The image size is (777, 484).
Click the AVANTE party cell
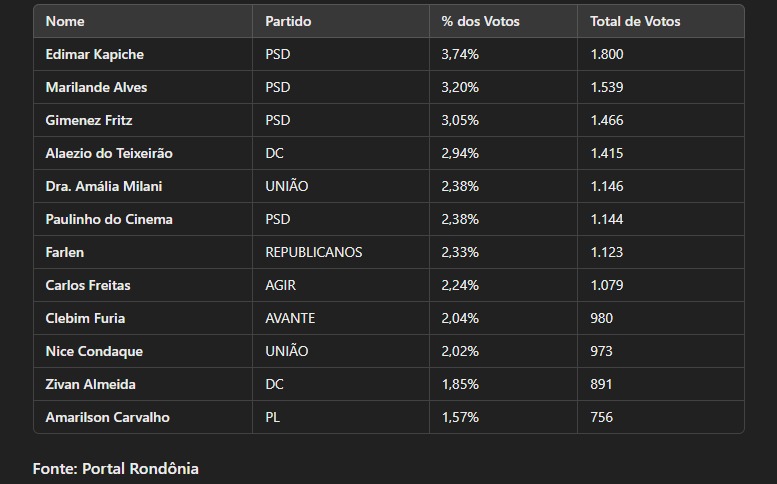click(290, 318)
